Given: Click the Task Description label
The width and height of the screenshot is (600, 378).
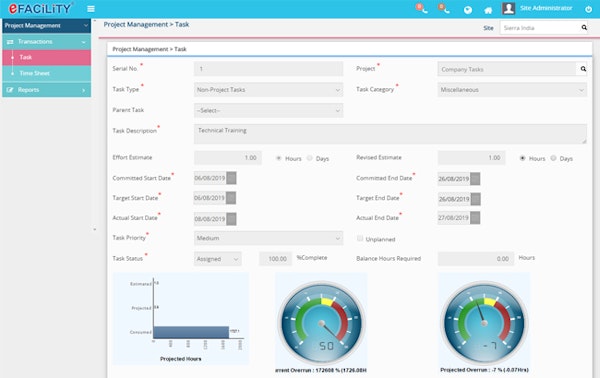Looking at the screenshot, I should [134, 131].
